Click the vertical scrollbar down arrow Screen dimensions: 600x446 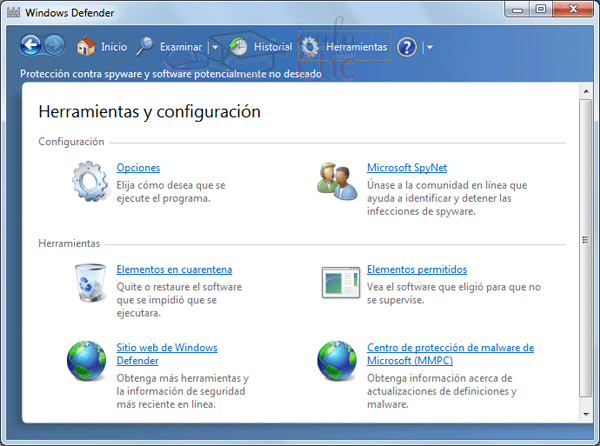click(x=585, y=411)
